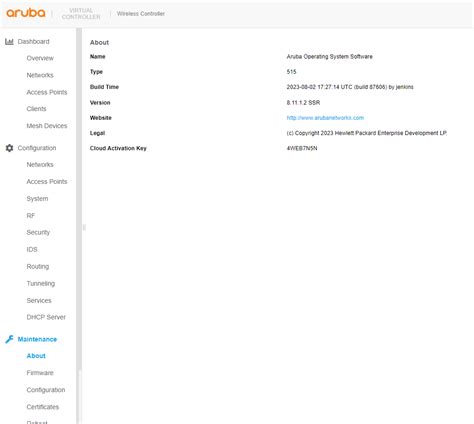Click the Aruba logo
The height and width of the screenshot is (424, 474).
pos(26,13)
